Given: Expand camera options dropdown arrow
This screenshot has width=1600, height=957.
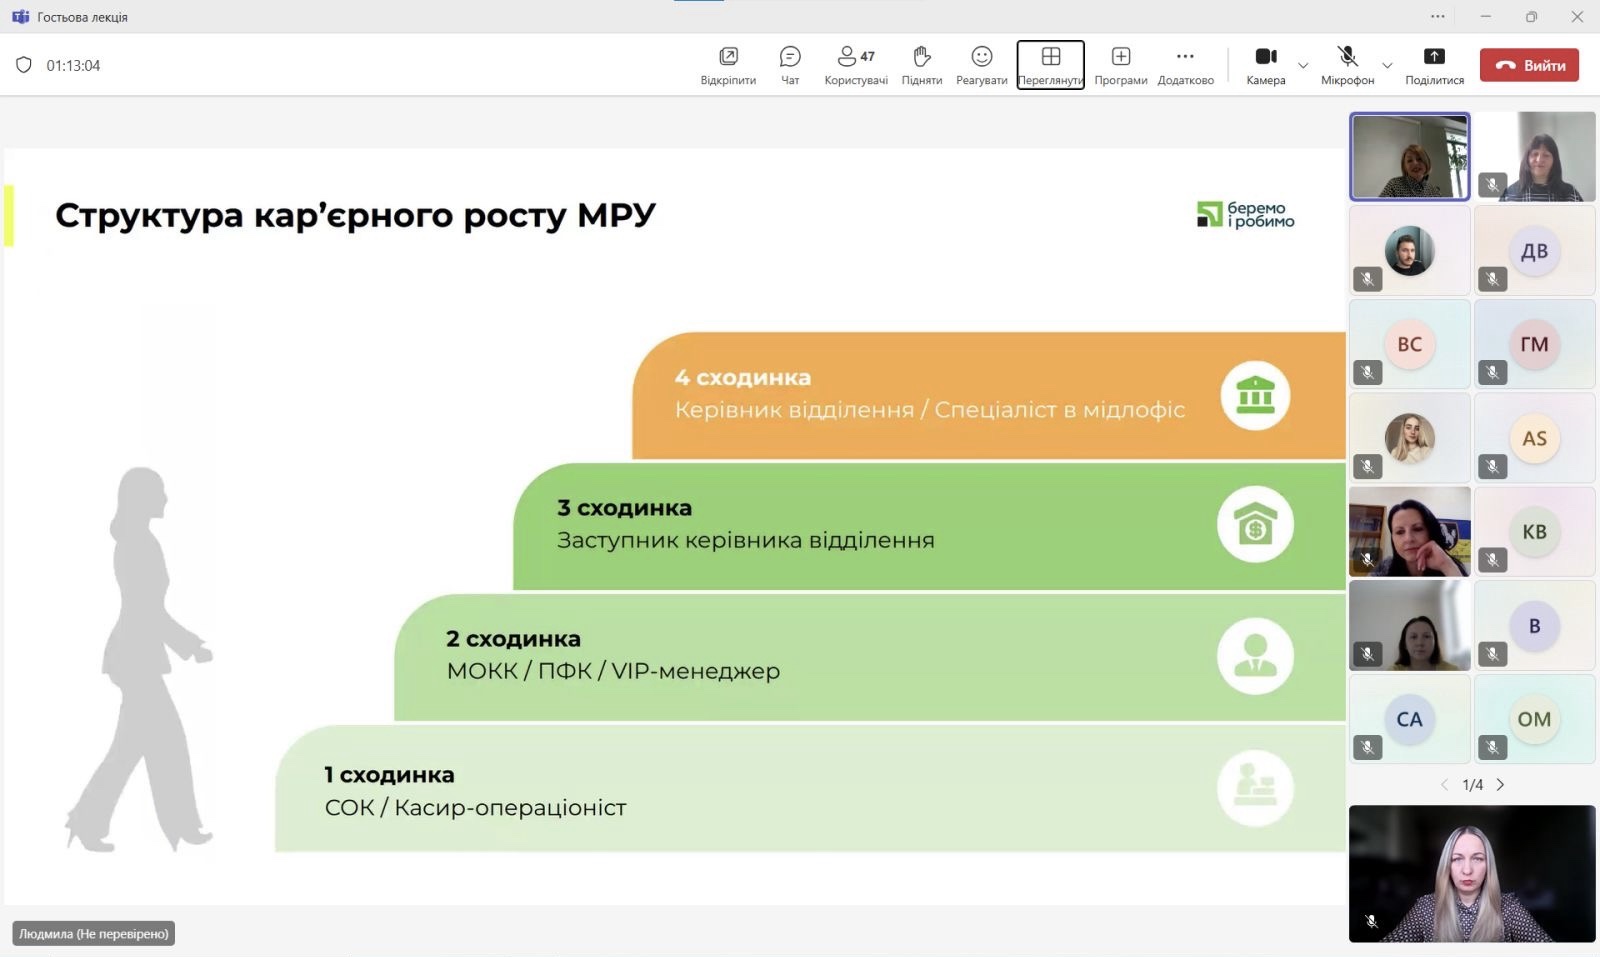Looking at the screenshot, I should 1303,66.
